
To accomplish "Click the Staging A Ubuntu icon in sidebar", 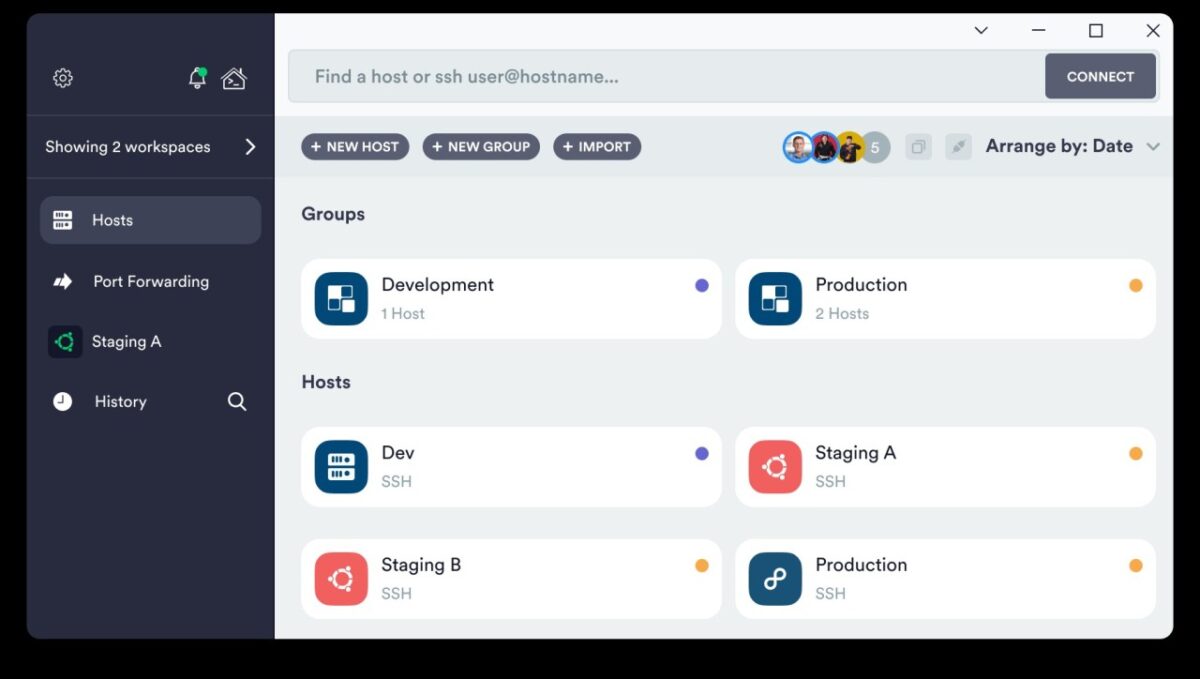I will (65, 341).
